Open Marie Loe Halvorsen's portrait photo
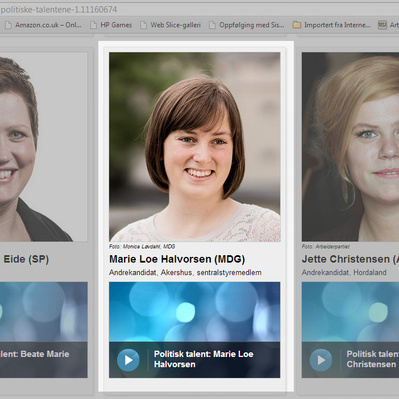 coord(195,147)
